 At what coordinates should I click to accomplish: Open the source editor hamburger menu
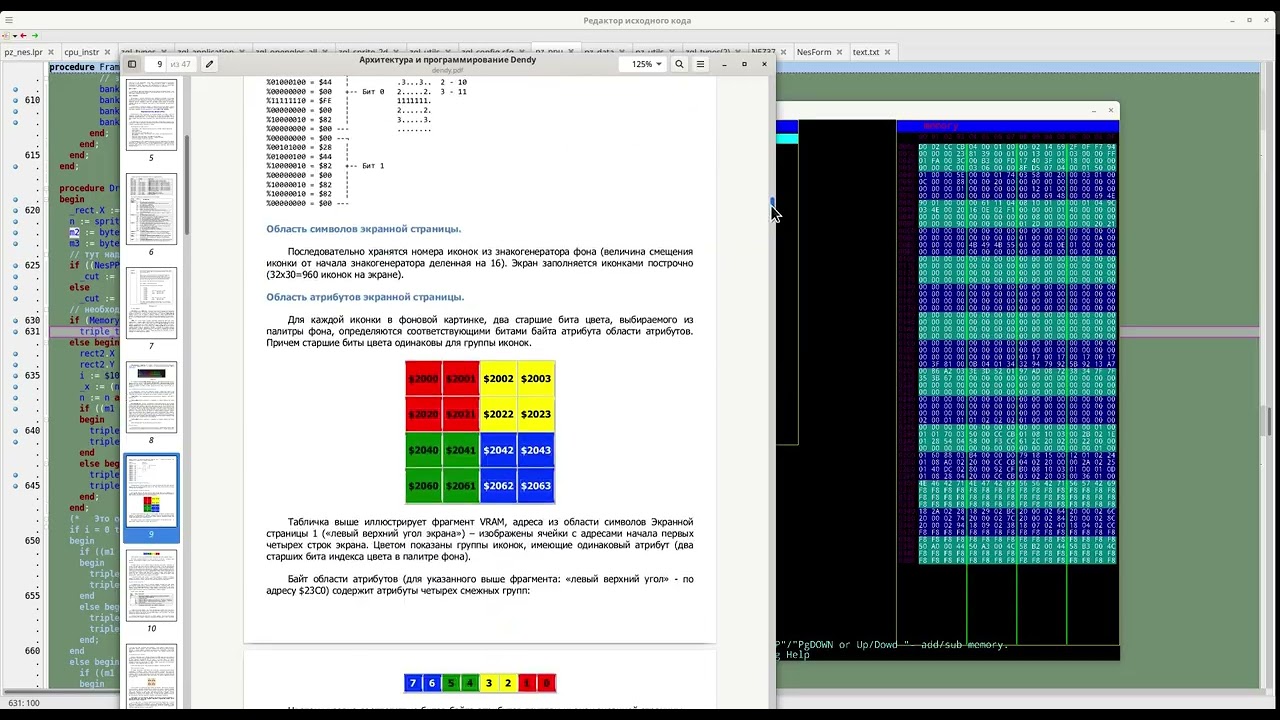click(9, 20)
